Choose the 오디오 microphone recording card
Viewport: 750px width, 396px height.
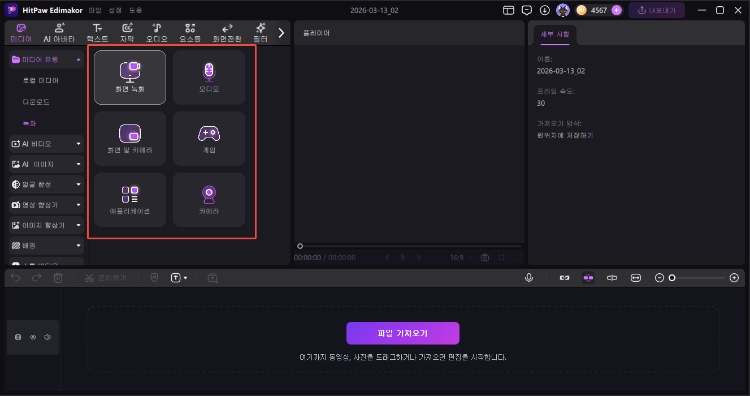tap(209, 77)
